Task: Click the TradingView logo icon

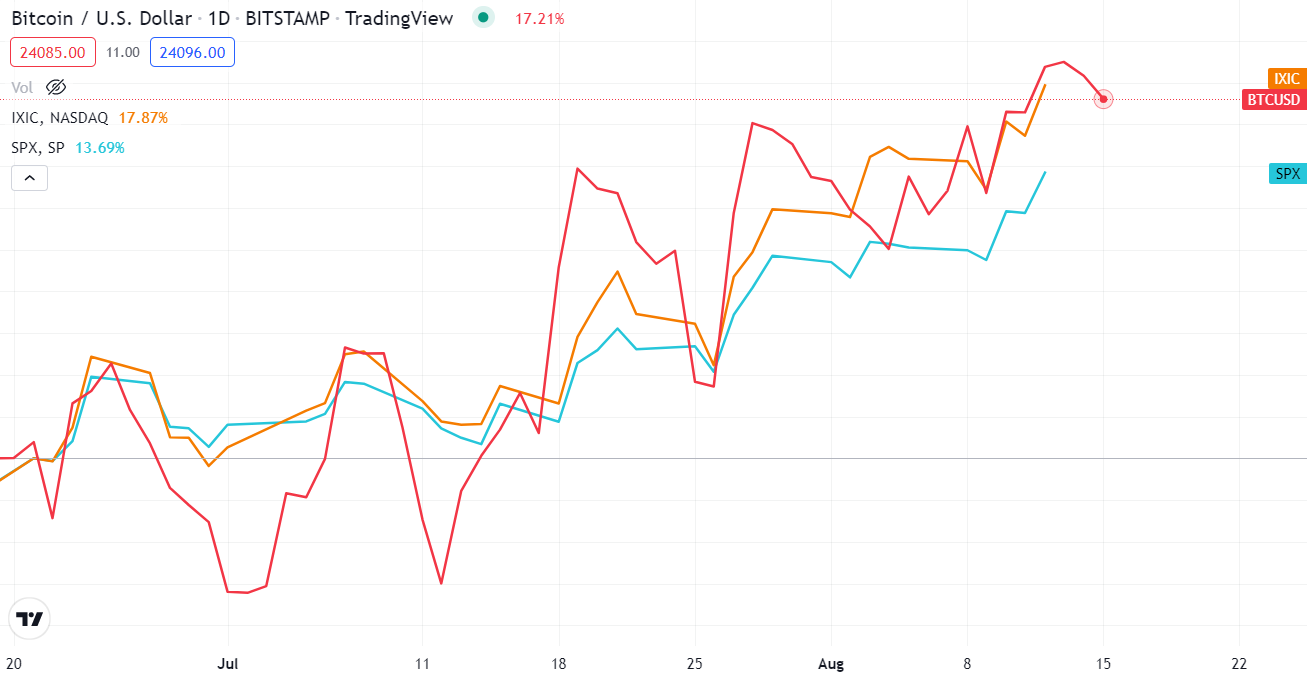Action: point(30,619)
